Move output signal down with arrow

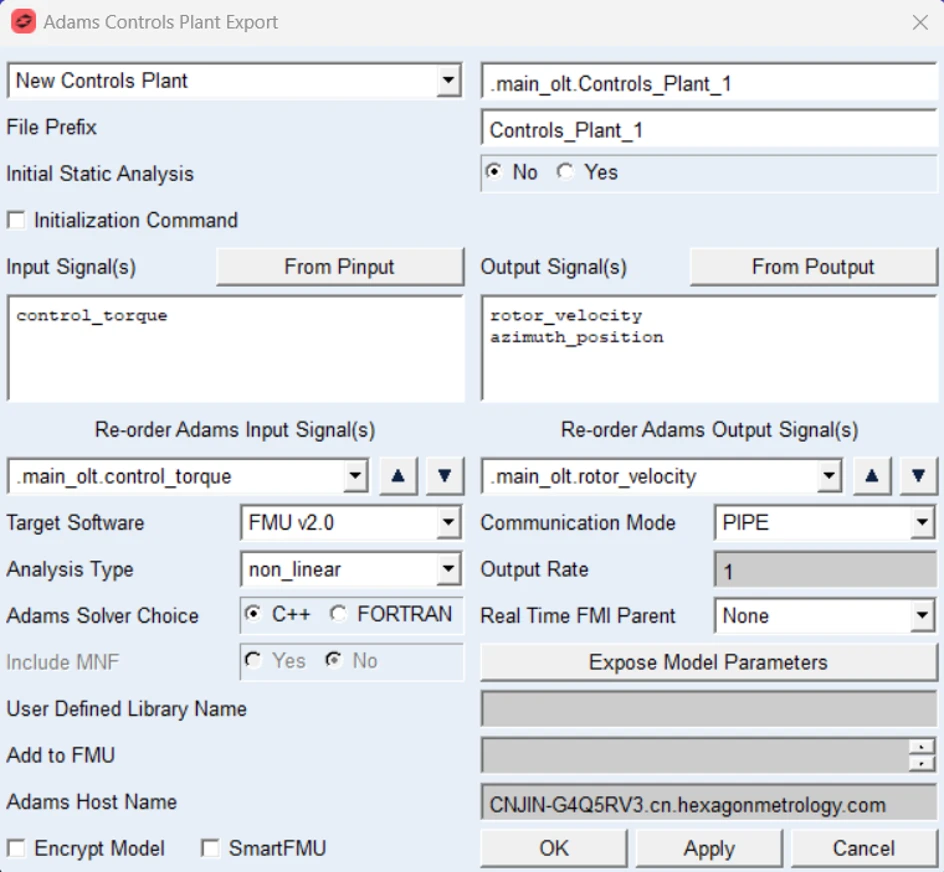tap(918, 477)
